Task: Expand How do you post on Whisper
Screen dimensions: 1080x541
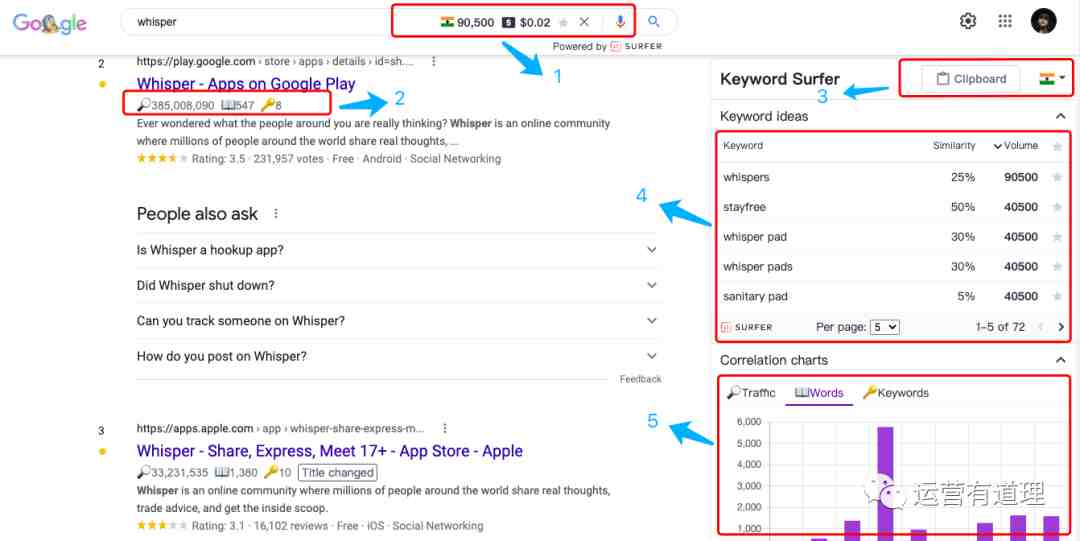Action: pos(399,356)
